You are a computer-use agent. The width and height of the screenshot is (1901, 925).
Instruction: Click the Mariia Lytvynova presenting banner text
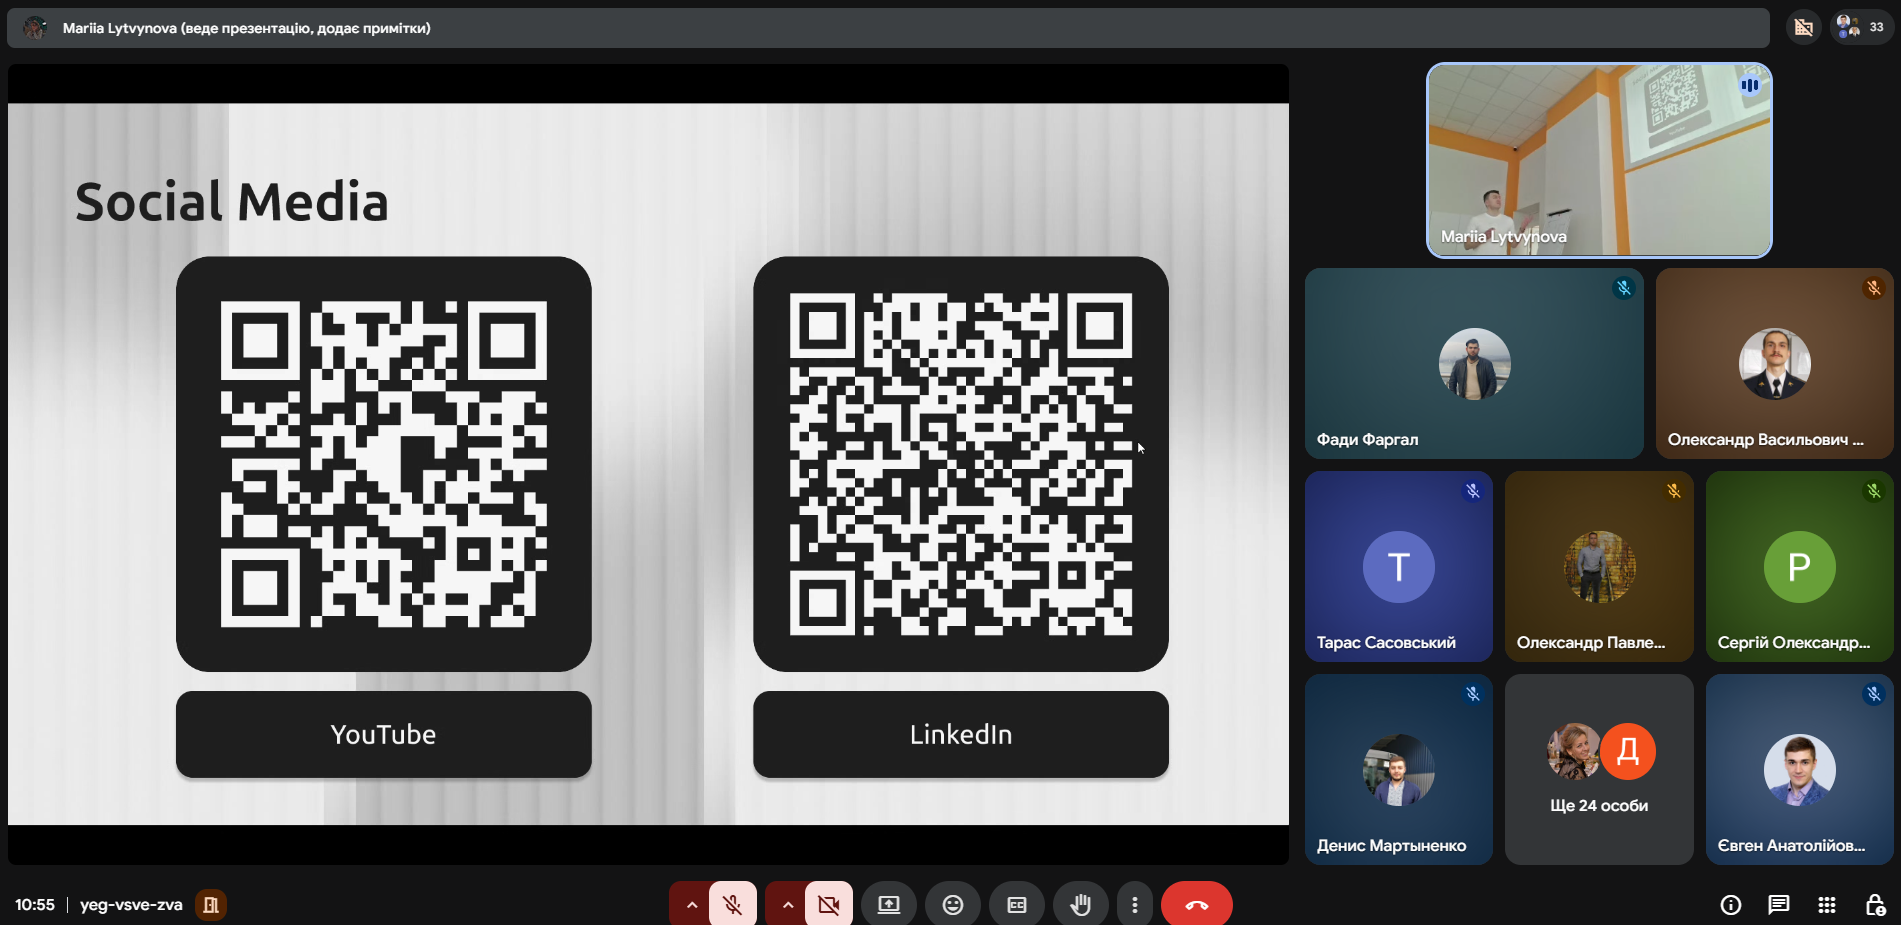247,28
